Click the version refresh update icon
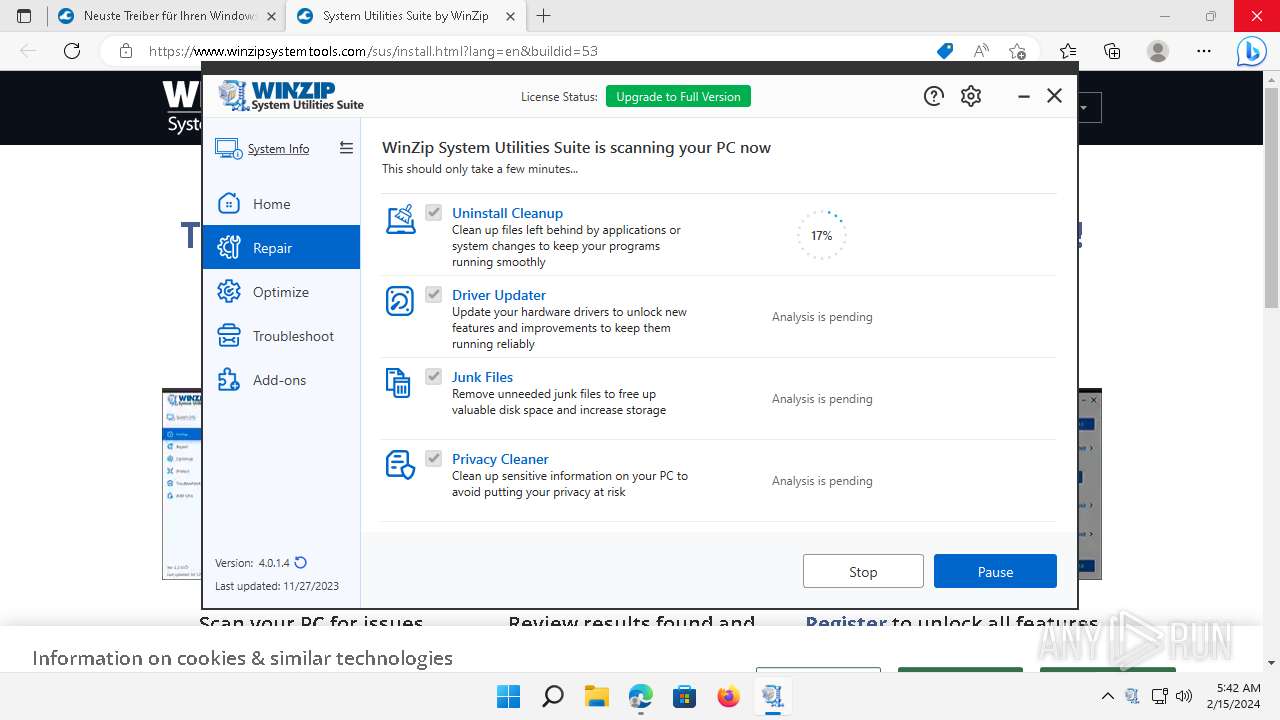Viewport: 1280px width, 720px height. (x=301, y=563)
